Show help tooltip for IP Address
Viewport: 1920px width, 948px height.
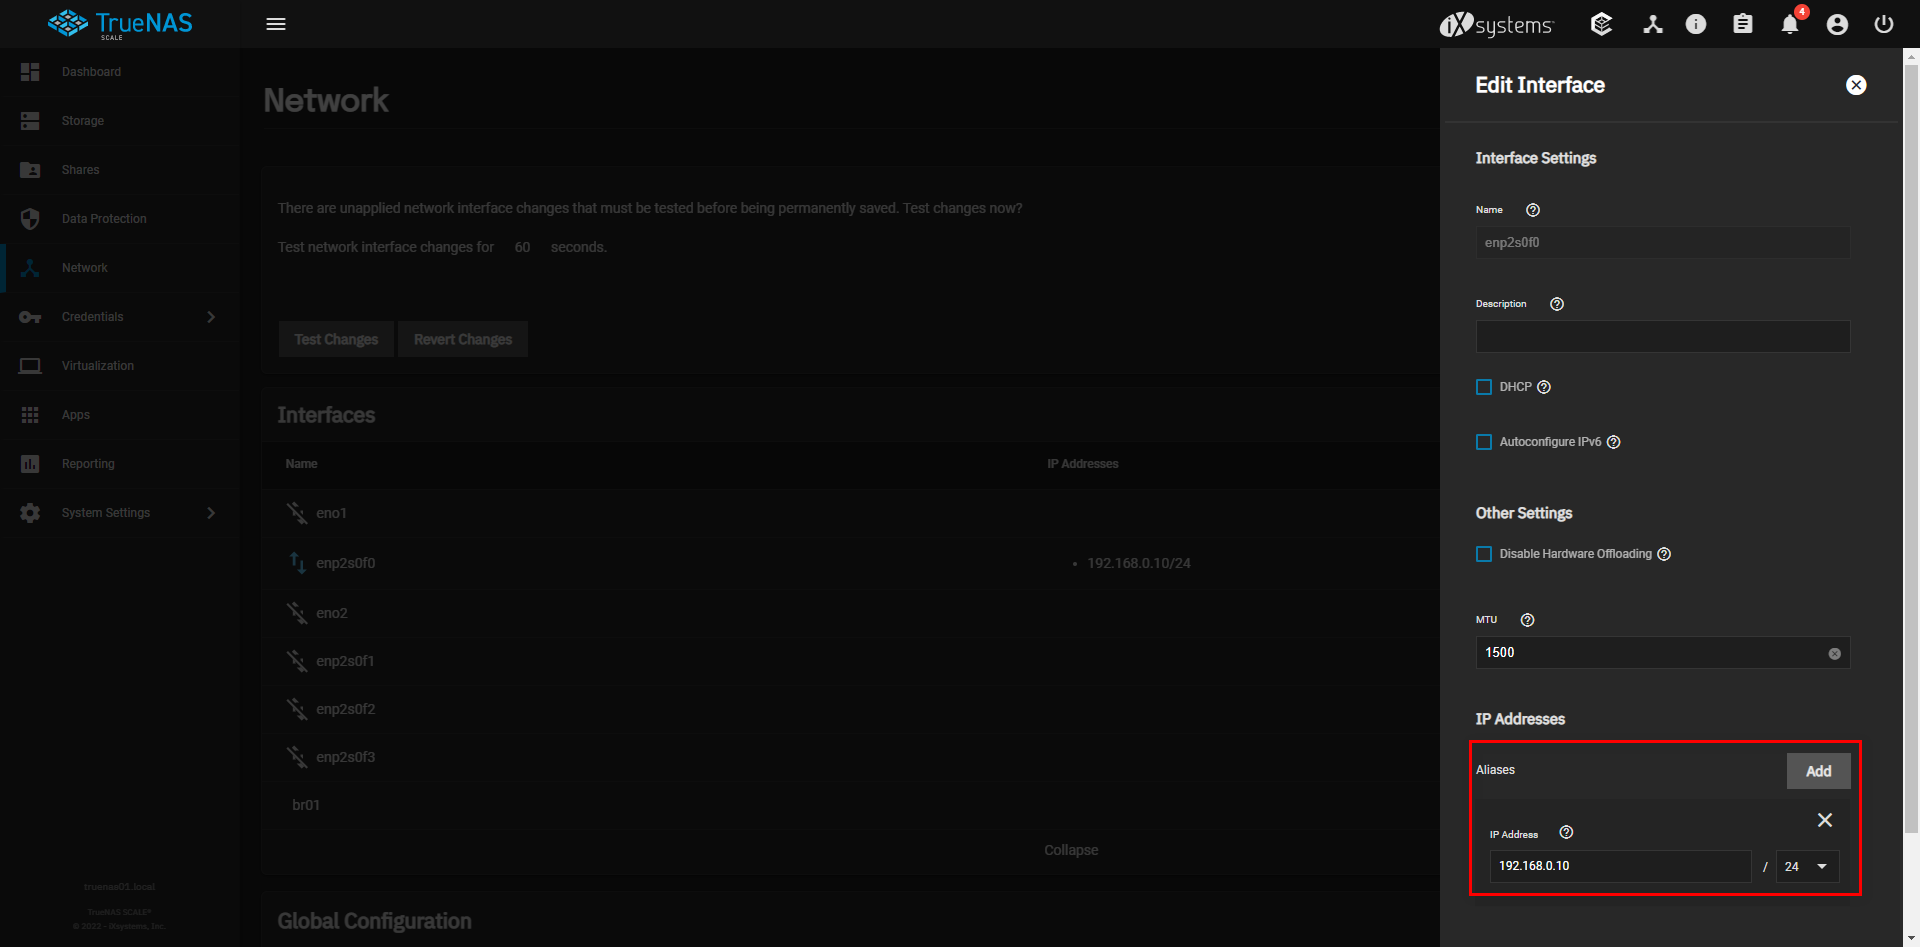[x=1567, y=832]
